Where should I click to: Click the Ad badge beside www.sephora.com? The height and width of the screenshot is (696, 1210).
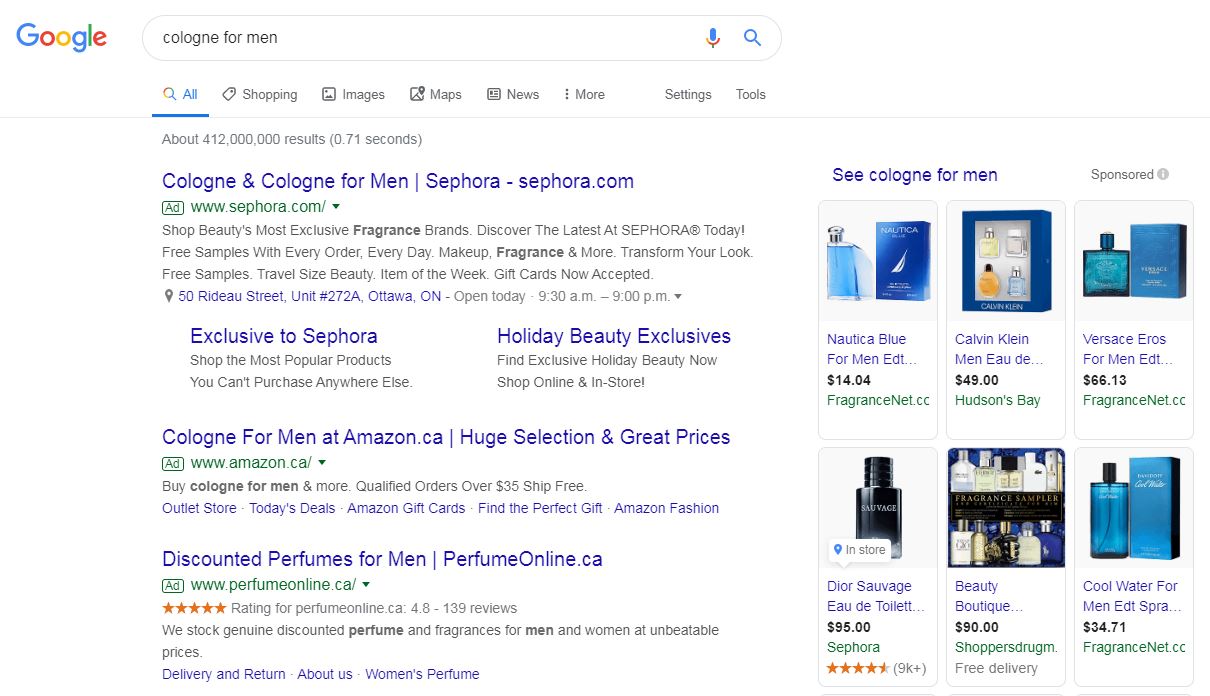click(x=173, y=207)
